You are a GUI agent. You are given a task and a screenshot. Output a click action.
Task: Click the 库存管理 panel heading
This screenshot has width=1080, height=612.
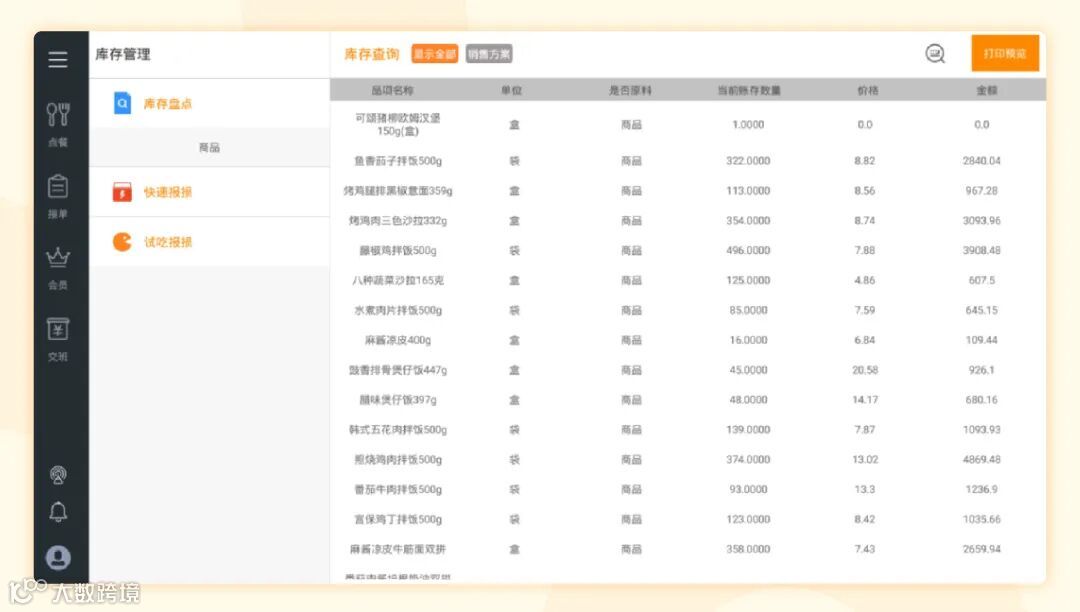[123, 54]
